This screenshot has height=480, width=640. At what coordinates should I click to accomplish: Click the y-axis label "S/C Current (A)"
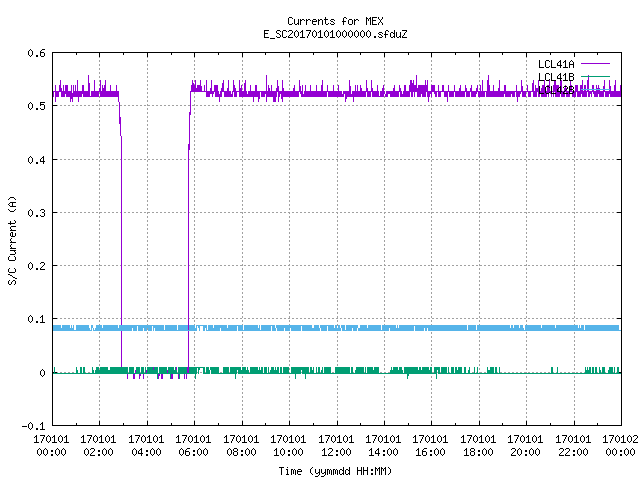click(x=12, y=240)
